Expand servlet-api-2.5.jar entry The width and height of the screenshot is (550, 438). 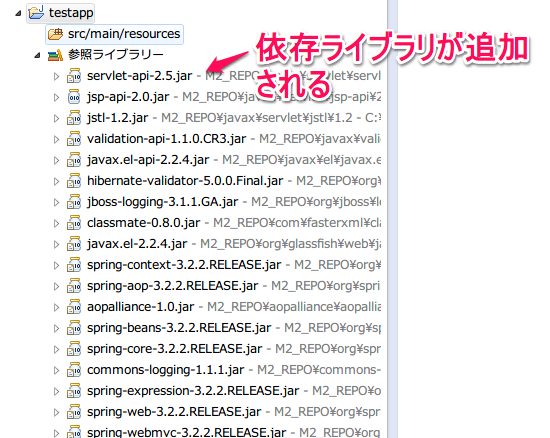click(x=56, y=76)
